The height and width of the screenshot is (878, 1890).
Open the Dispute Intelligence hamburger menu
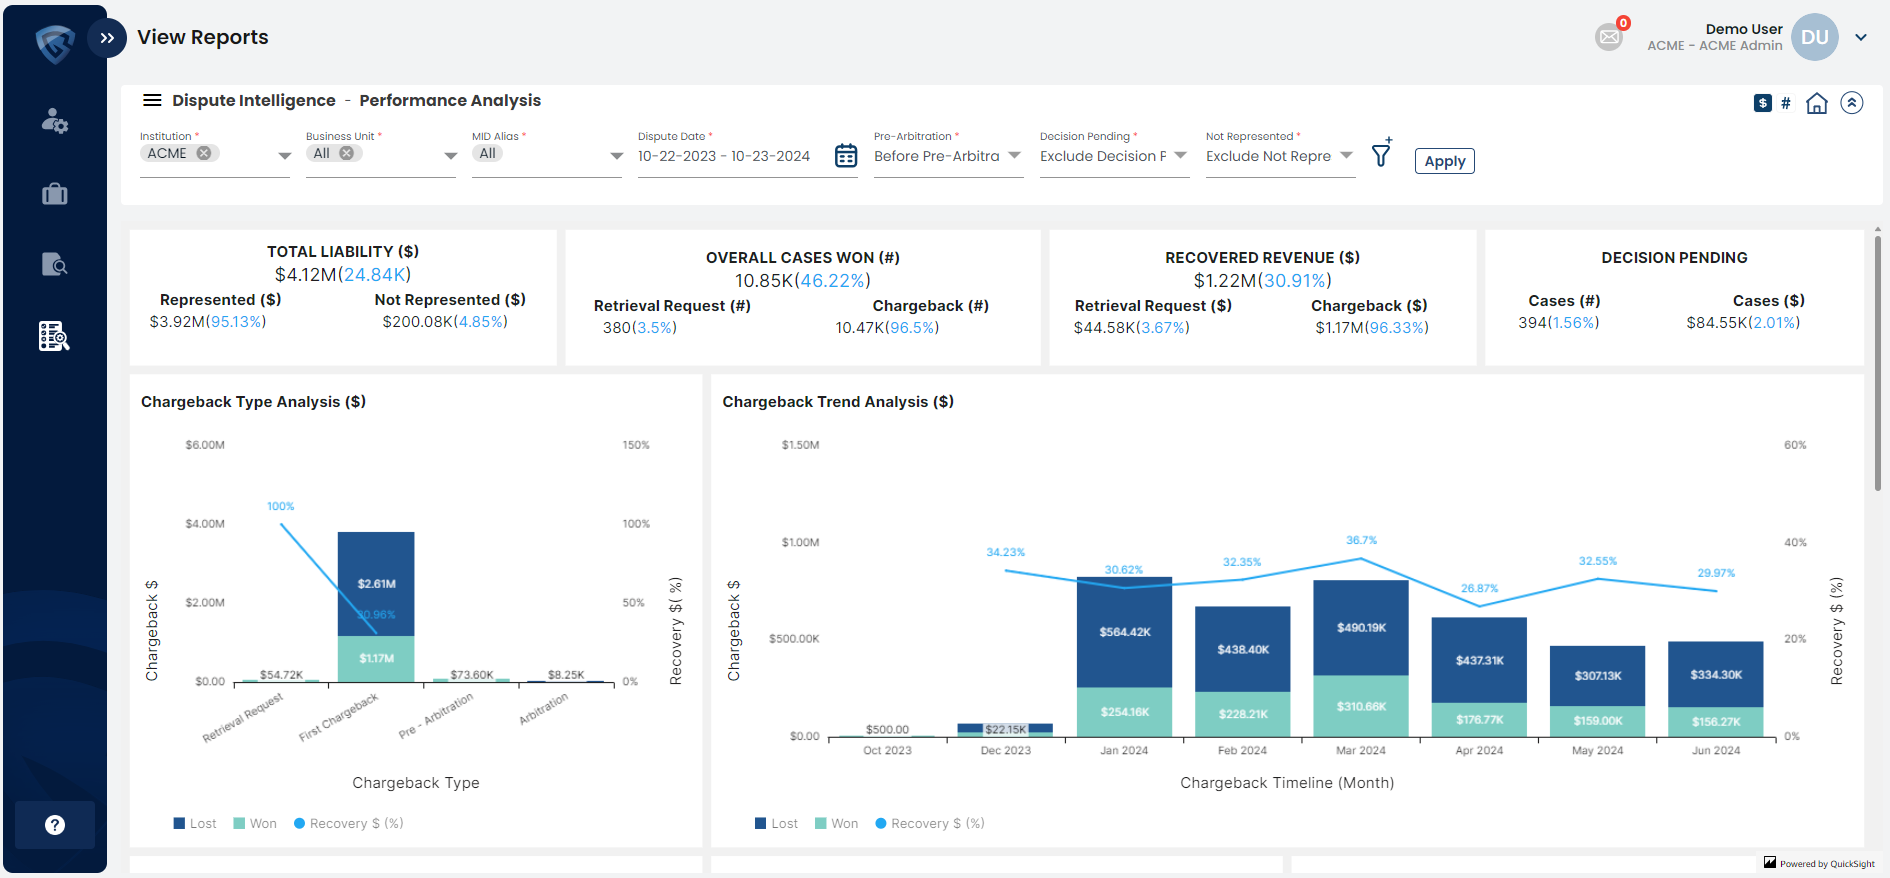pos(152,100)
